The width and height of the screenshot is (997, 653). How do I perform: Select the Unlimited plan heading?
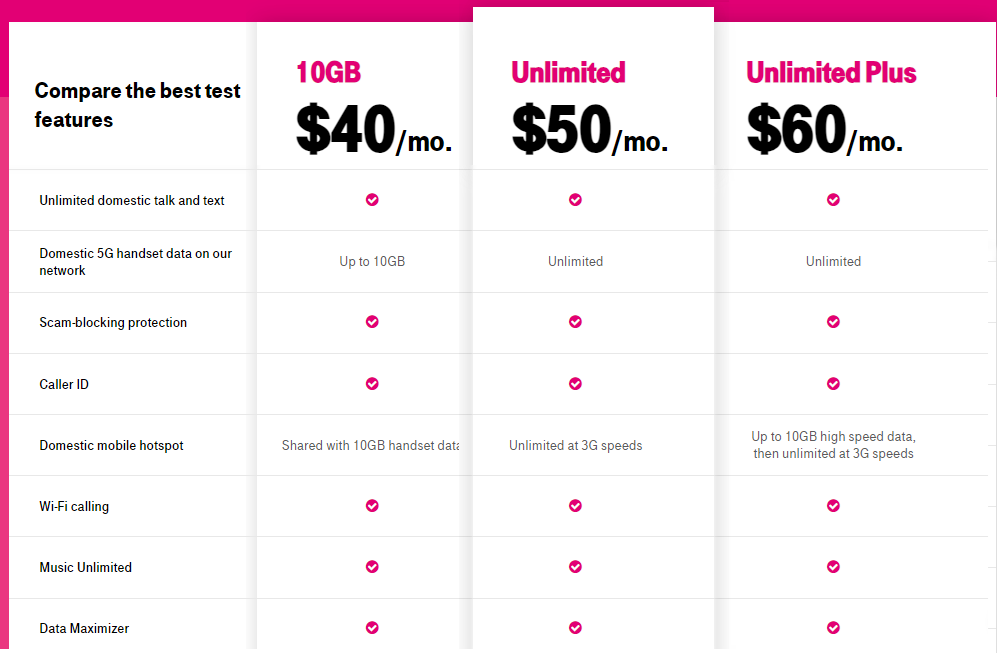click(x=568, y=72)
